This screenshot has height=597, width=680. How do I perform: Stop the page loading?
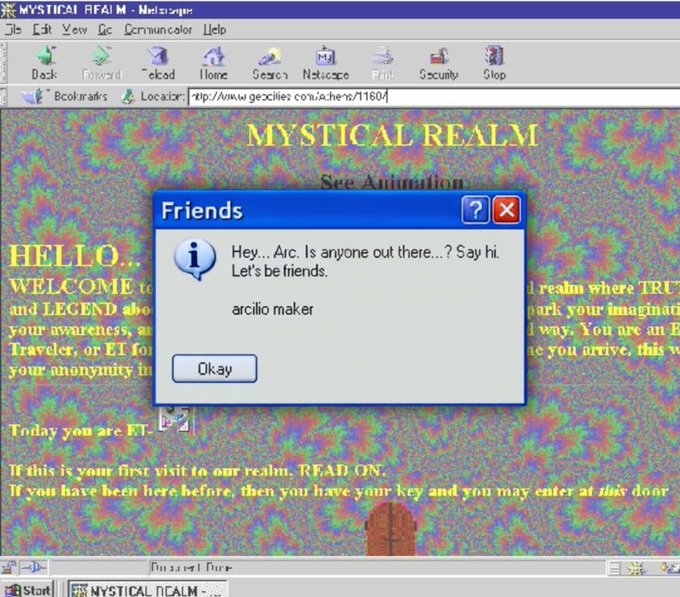494,63
